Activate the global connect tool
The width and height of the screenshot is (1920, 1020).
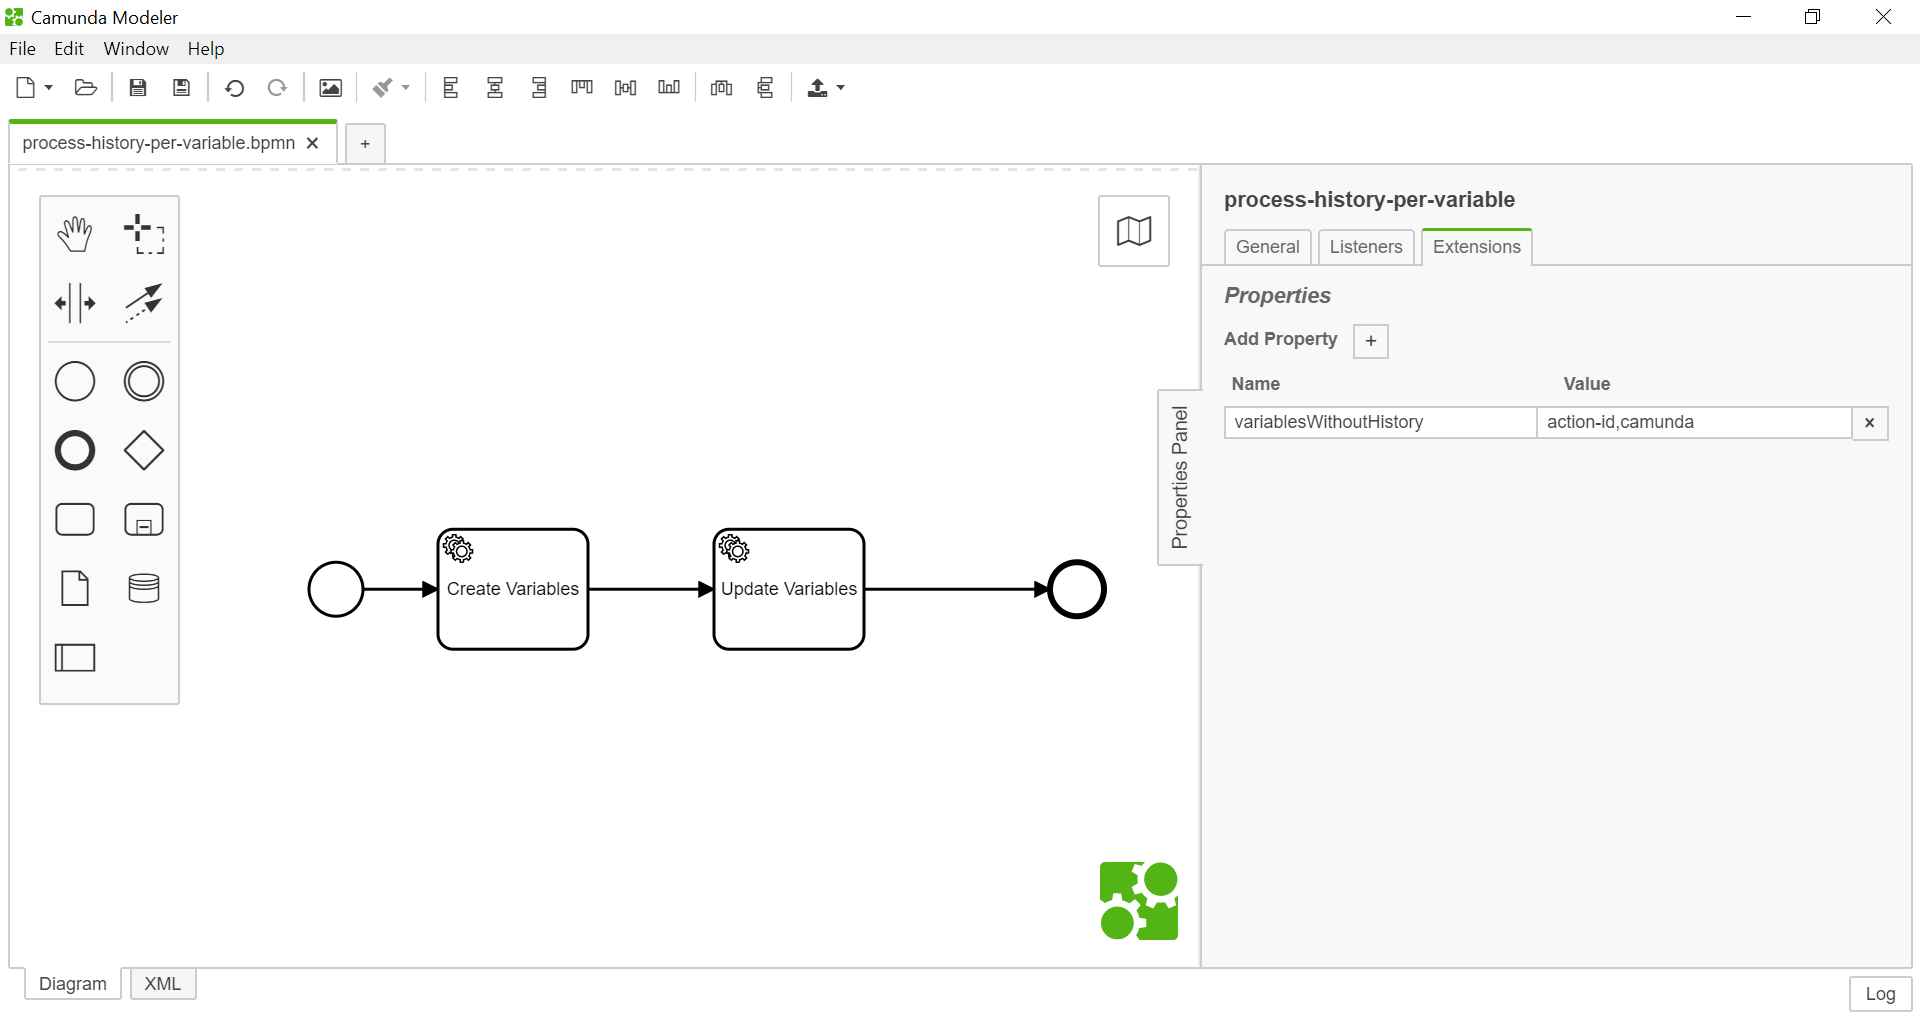click(x=144, y=302)
